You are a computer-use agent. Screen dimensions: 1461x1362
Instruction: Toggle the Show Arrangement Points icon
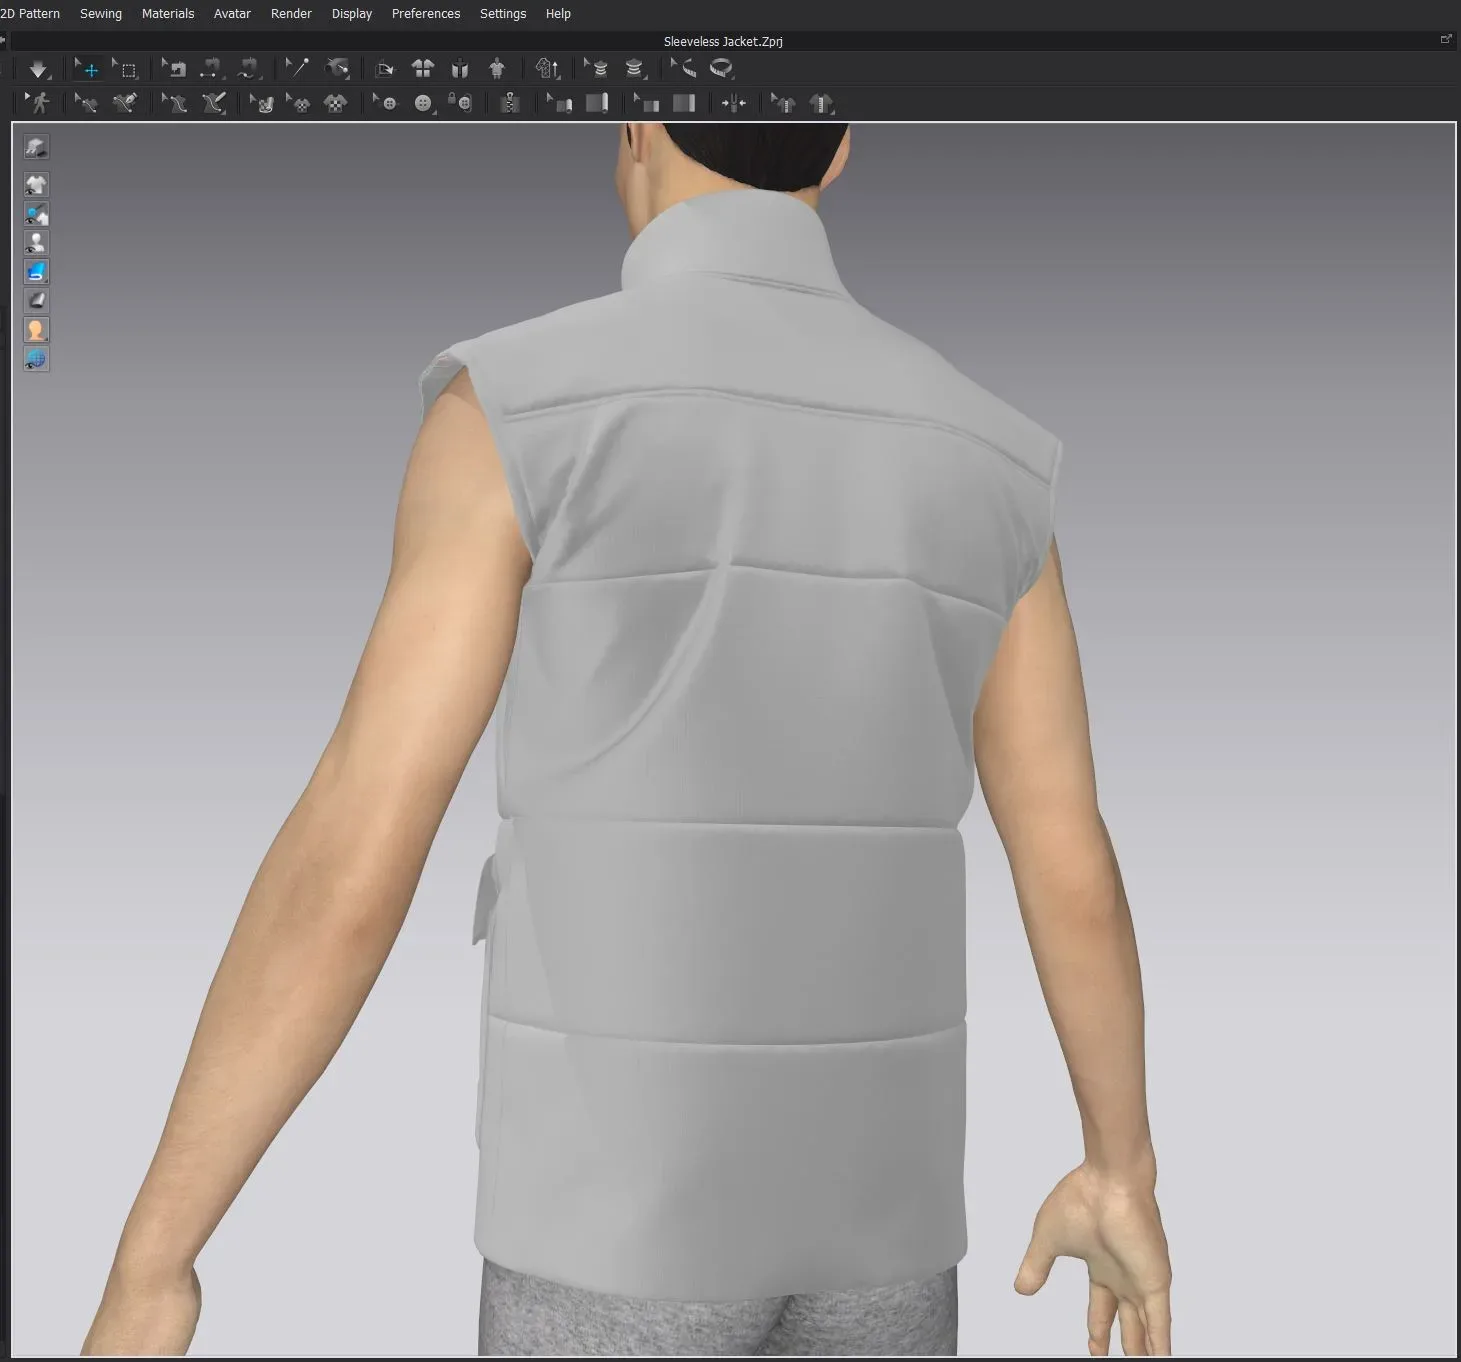(460, 69)
